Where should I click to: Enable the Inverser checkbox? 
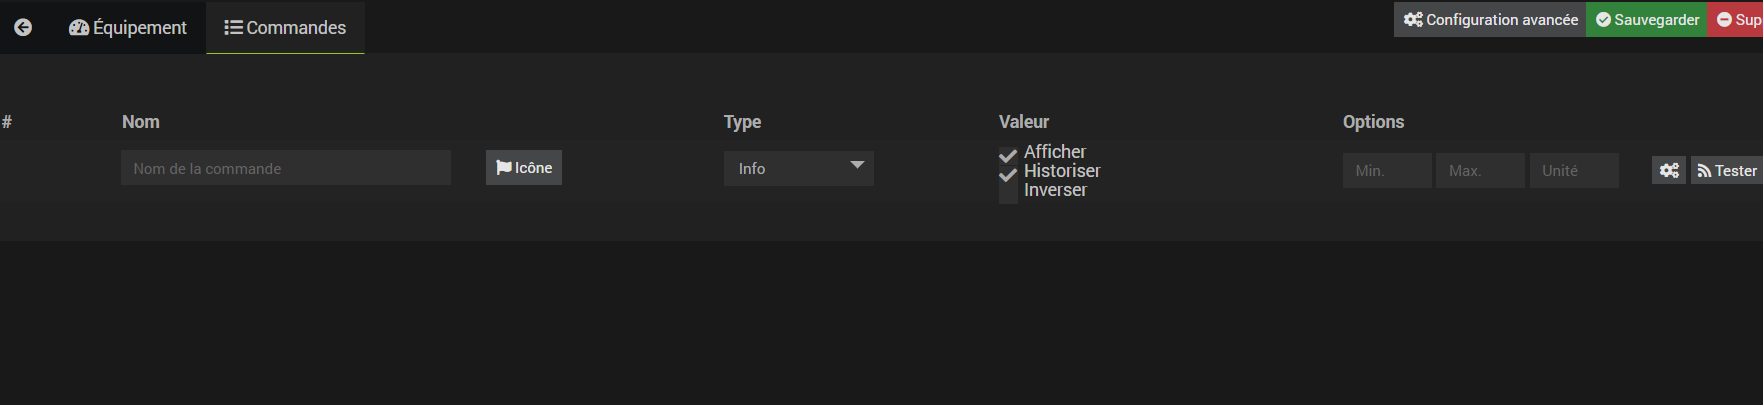1008,193
